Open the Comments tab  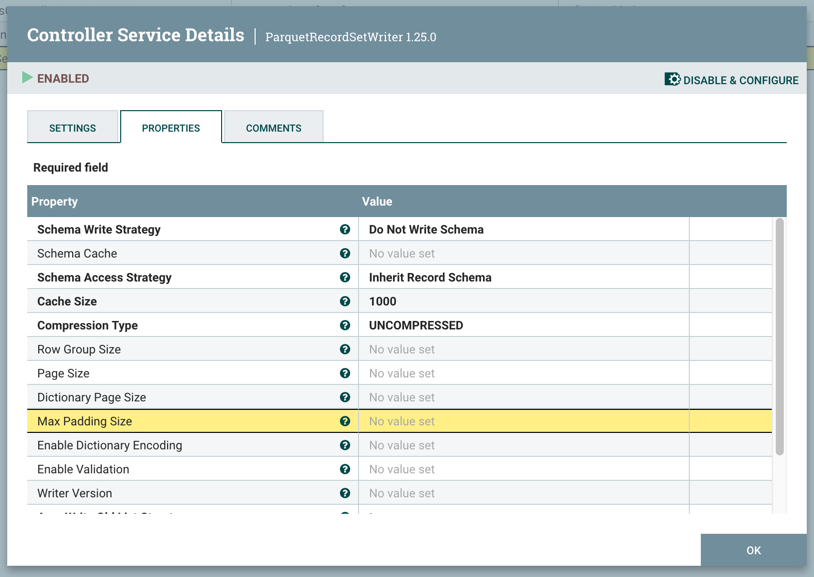pyautogui.click(x=273, y=128)
